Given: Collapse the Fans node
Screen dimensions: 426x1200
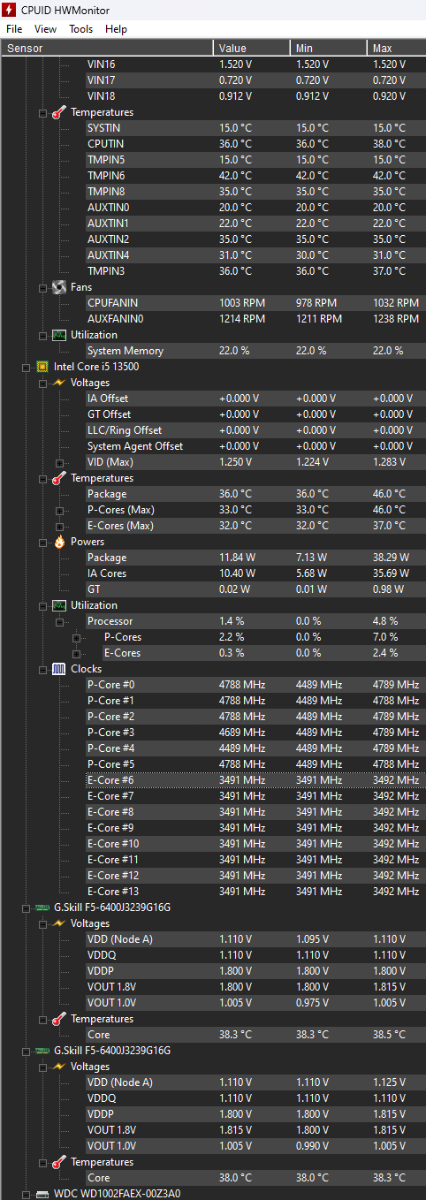Looking at the screenshot, I should 42,287.
